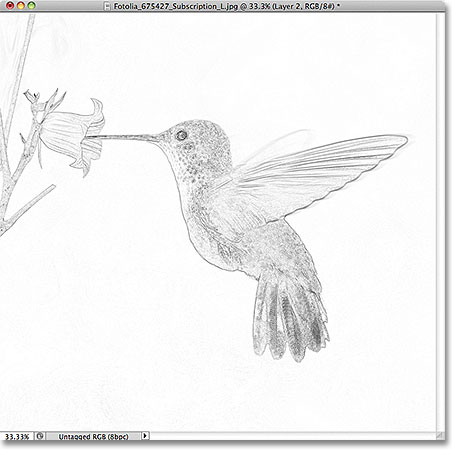
Task: Click the green zoom window button
Action: (x=31, y=5)
